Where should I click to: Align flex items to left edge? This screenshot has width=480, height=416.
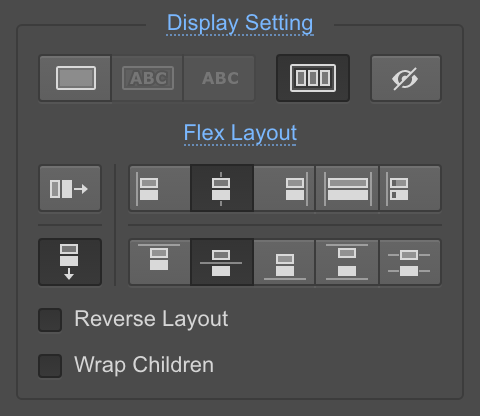point(160,188)
